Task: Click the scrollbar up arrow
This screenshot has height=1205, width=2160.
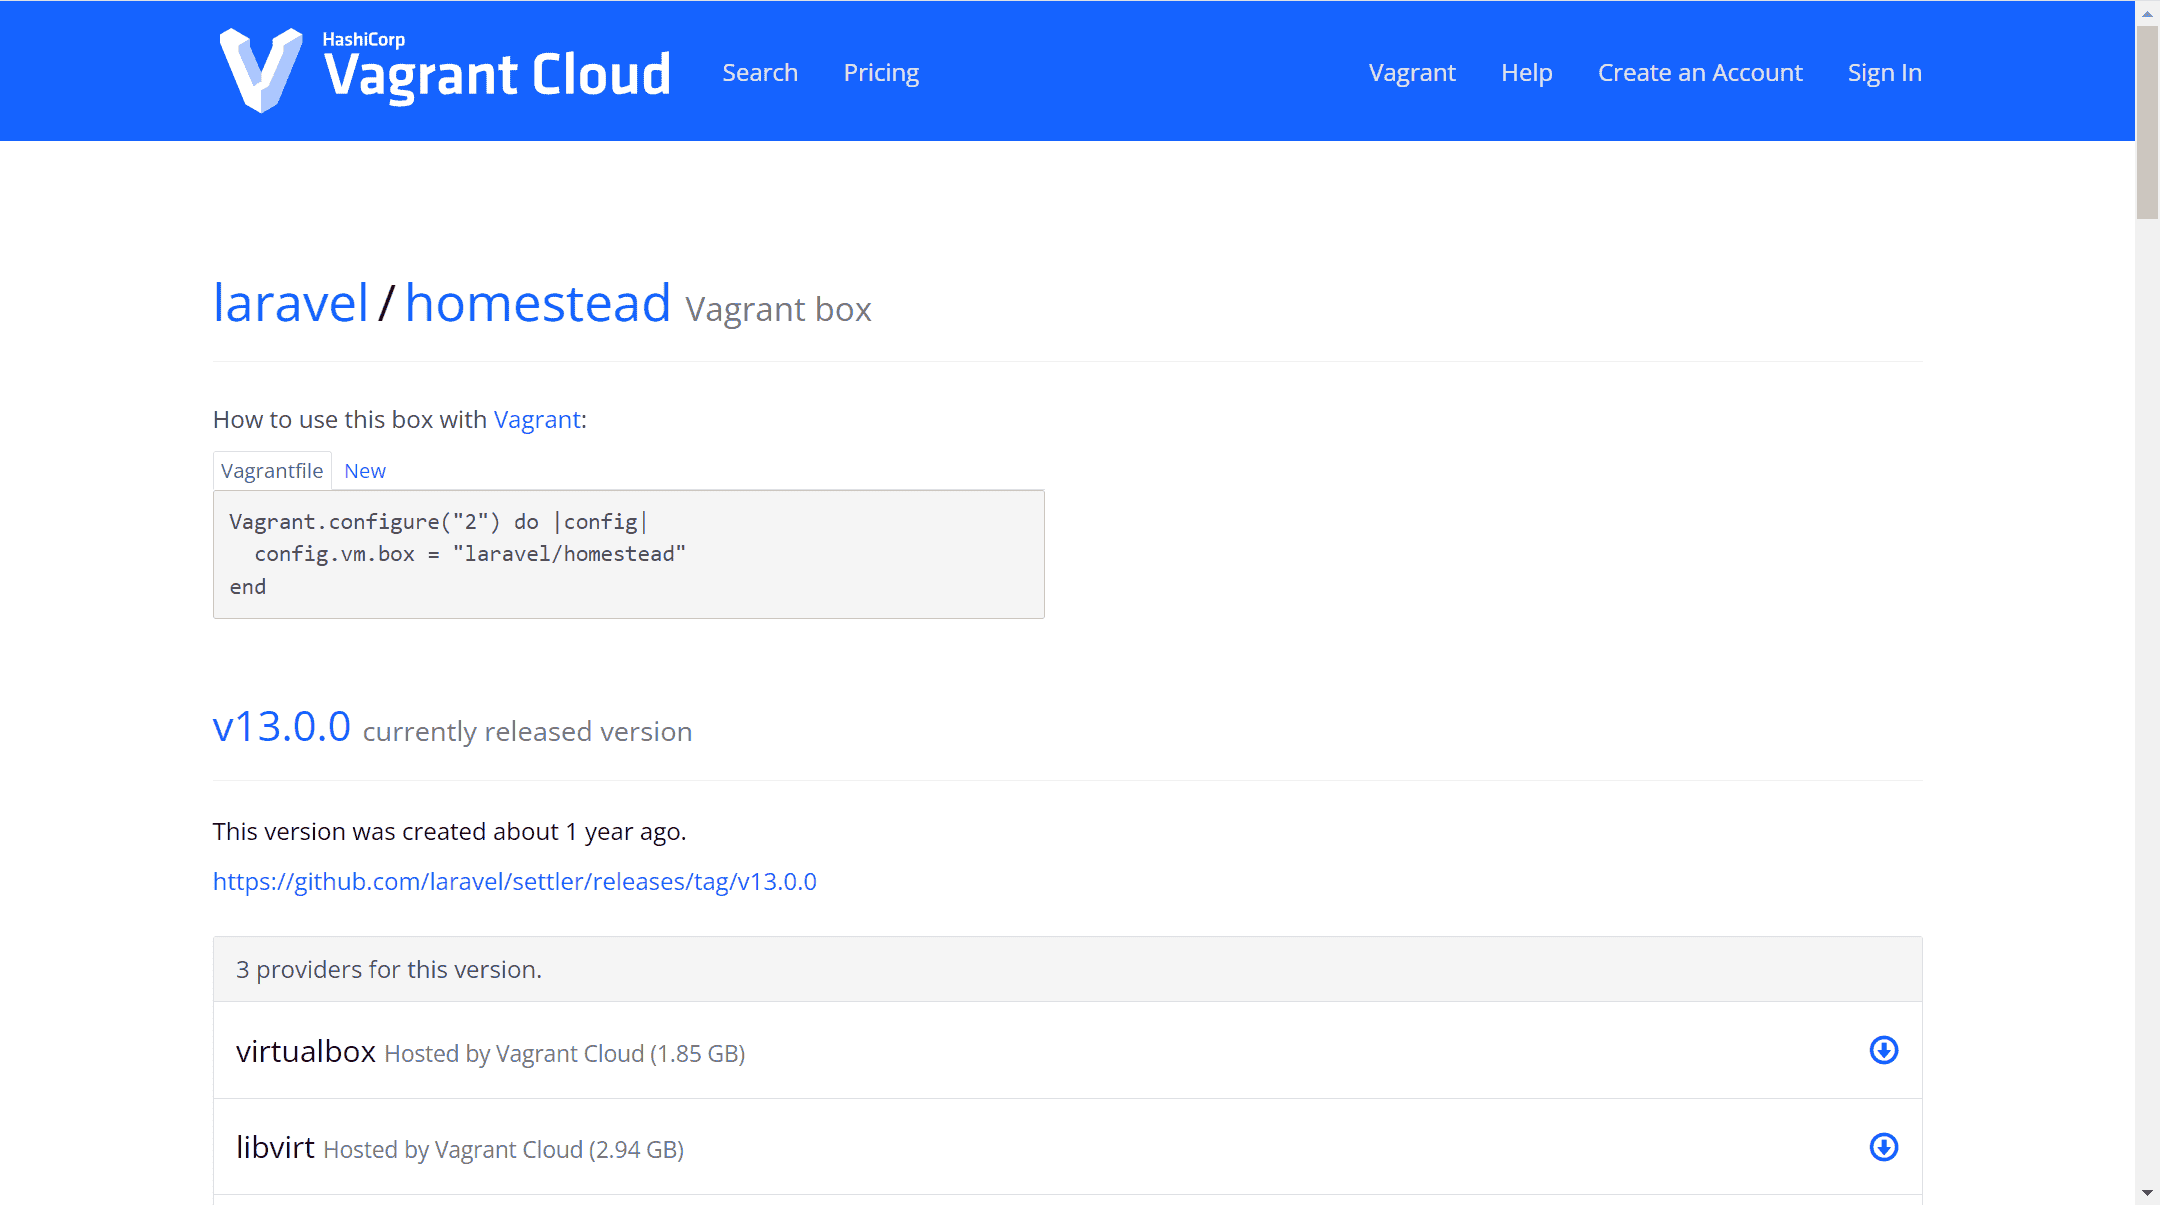Action: (2147, 13)
